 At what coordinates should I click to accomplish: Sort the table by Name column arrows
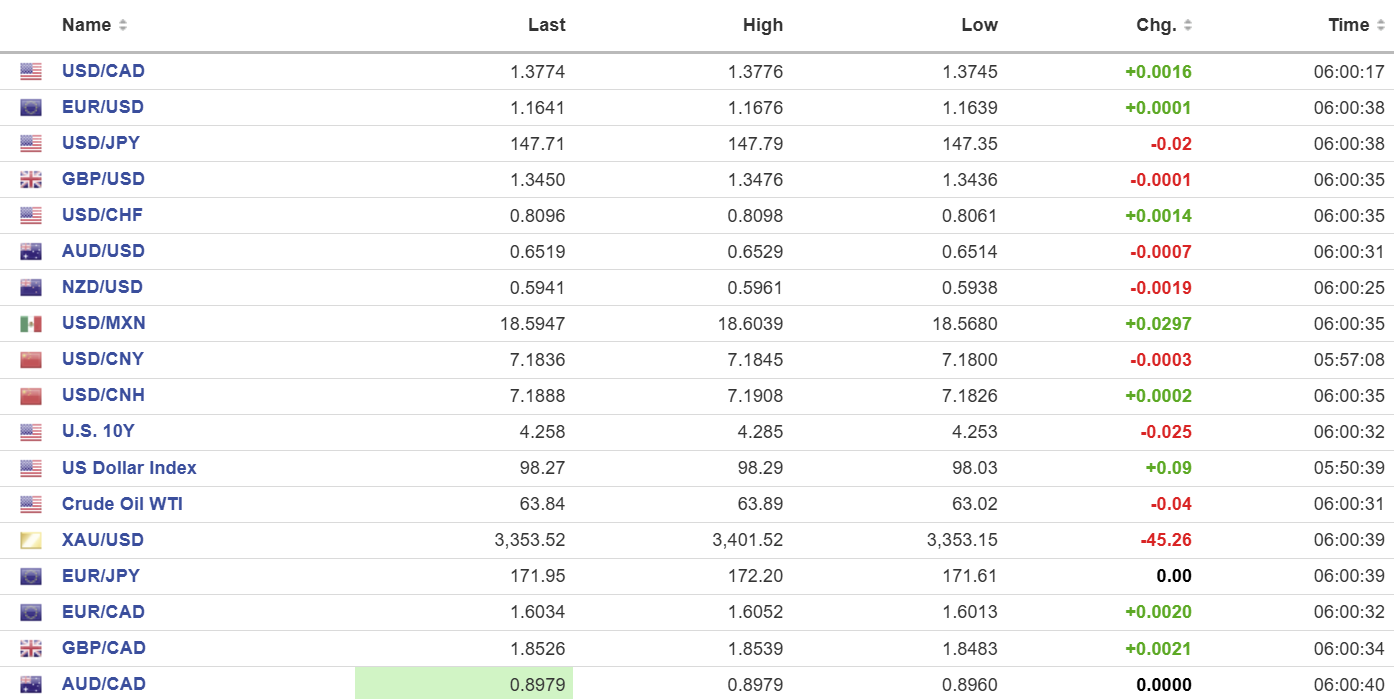click(x=123, y=26)
